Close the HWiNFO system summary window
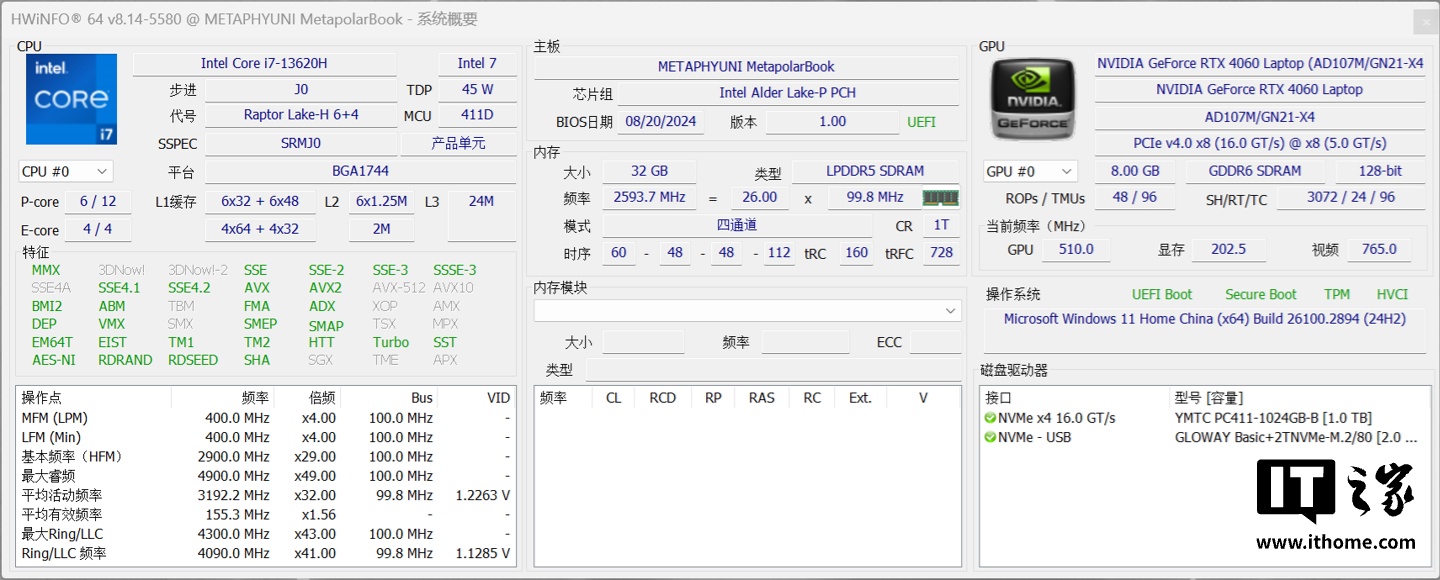This screenshot has height=580, width=1440. tap(1425, 22)
